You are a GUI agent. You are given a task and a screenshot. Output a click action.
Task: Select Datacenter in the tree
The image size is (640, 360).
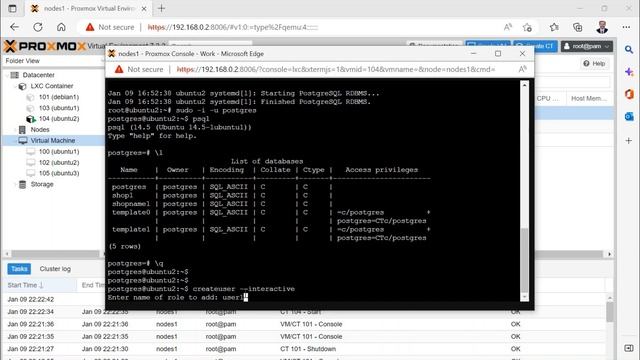pos(38,75)
